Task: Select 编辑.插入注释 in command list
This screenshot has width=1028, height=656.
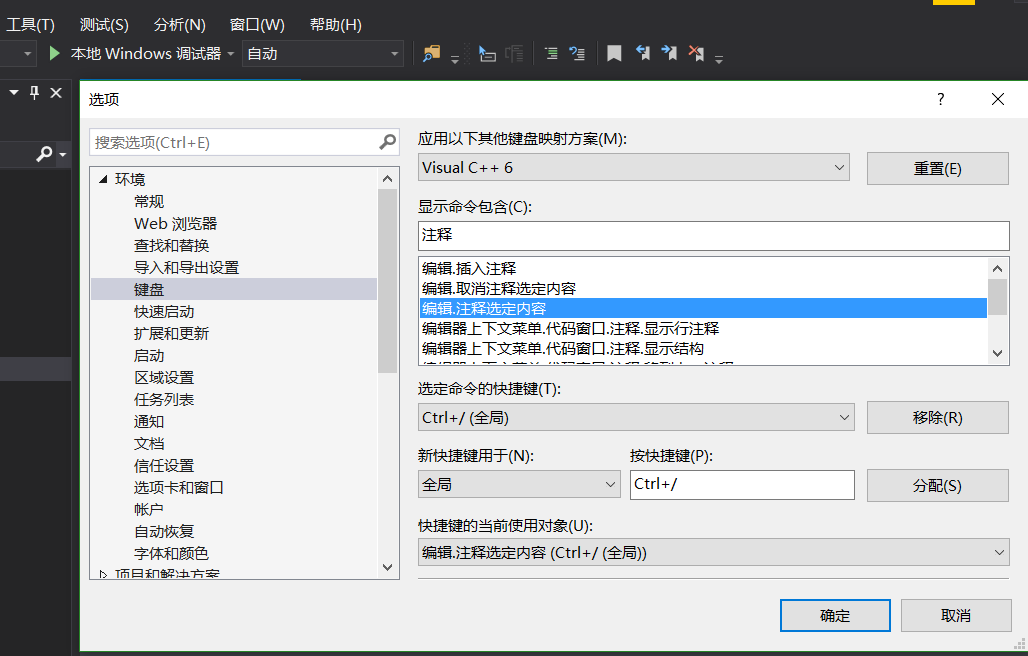Action: pyautogui.click(x=703, y=269)
